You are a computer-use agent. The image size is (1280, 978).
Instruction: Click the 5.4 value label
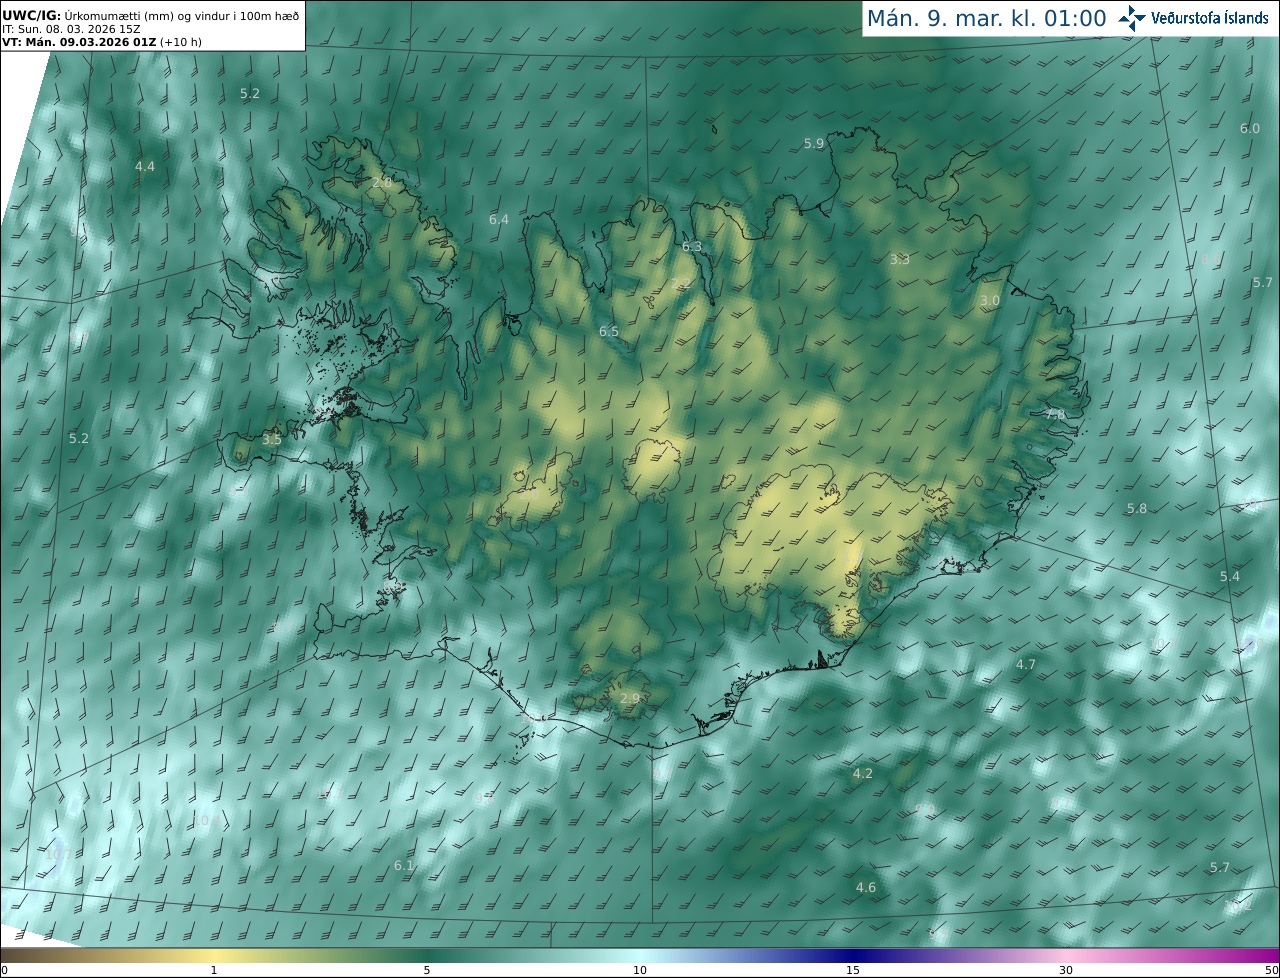point(1230,576)
